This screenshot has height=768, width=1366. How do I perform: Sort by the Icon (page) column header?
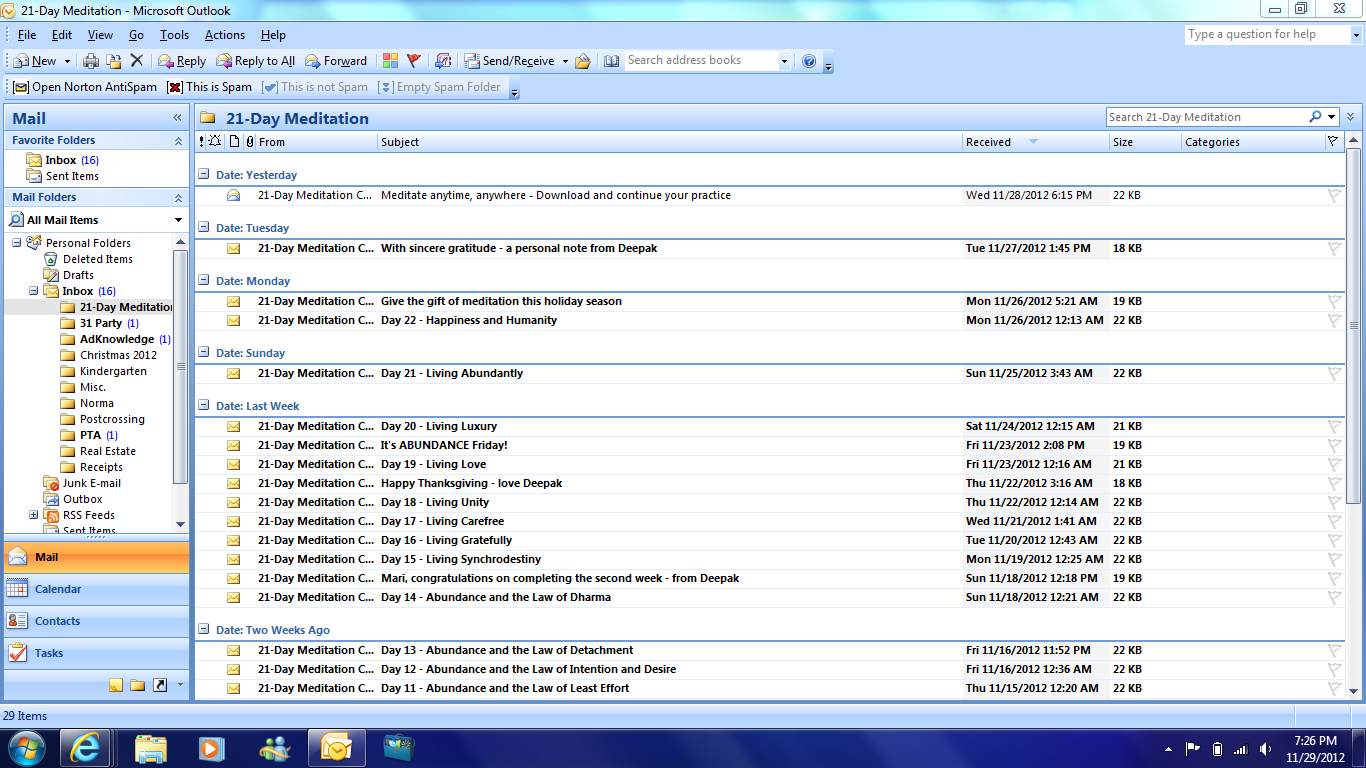coord(234,142)
